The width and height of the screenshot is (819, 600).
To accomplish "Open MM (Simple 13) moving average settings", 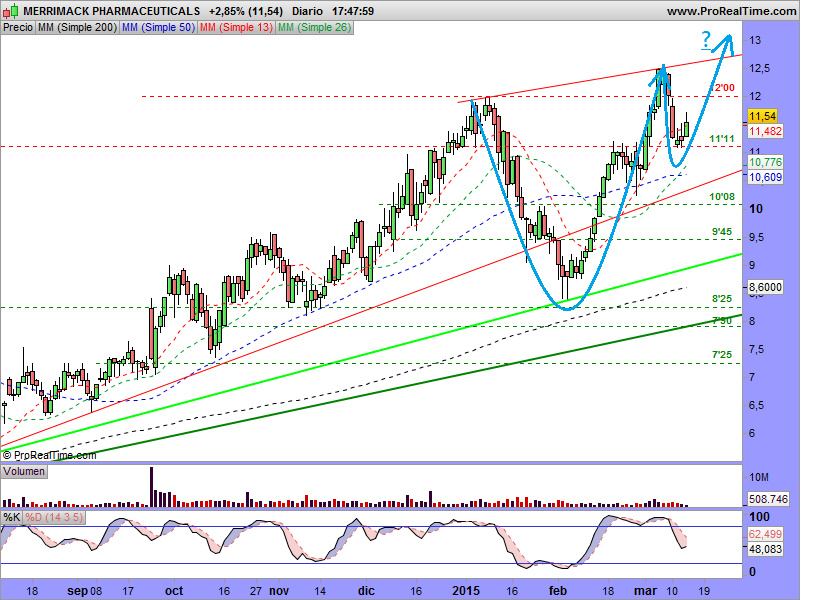I will (x=237, y=27).
